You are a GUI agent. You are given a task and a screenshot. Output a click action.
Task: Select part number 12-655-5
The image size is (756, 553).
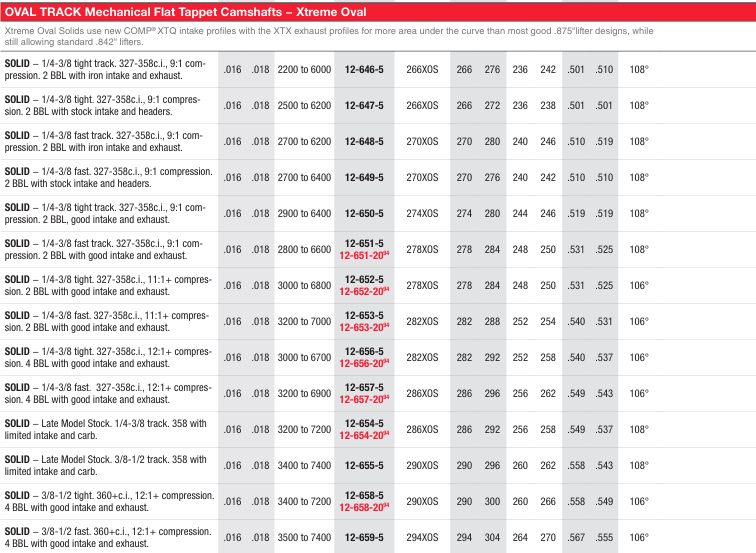[x=364, y=465]
